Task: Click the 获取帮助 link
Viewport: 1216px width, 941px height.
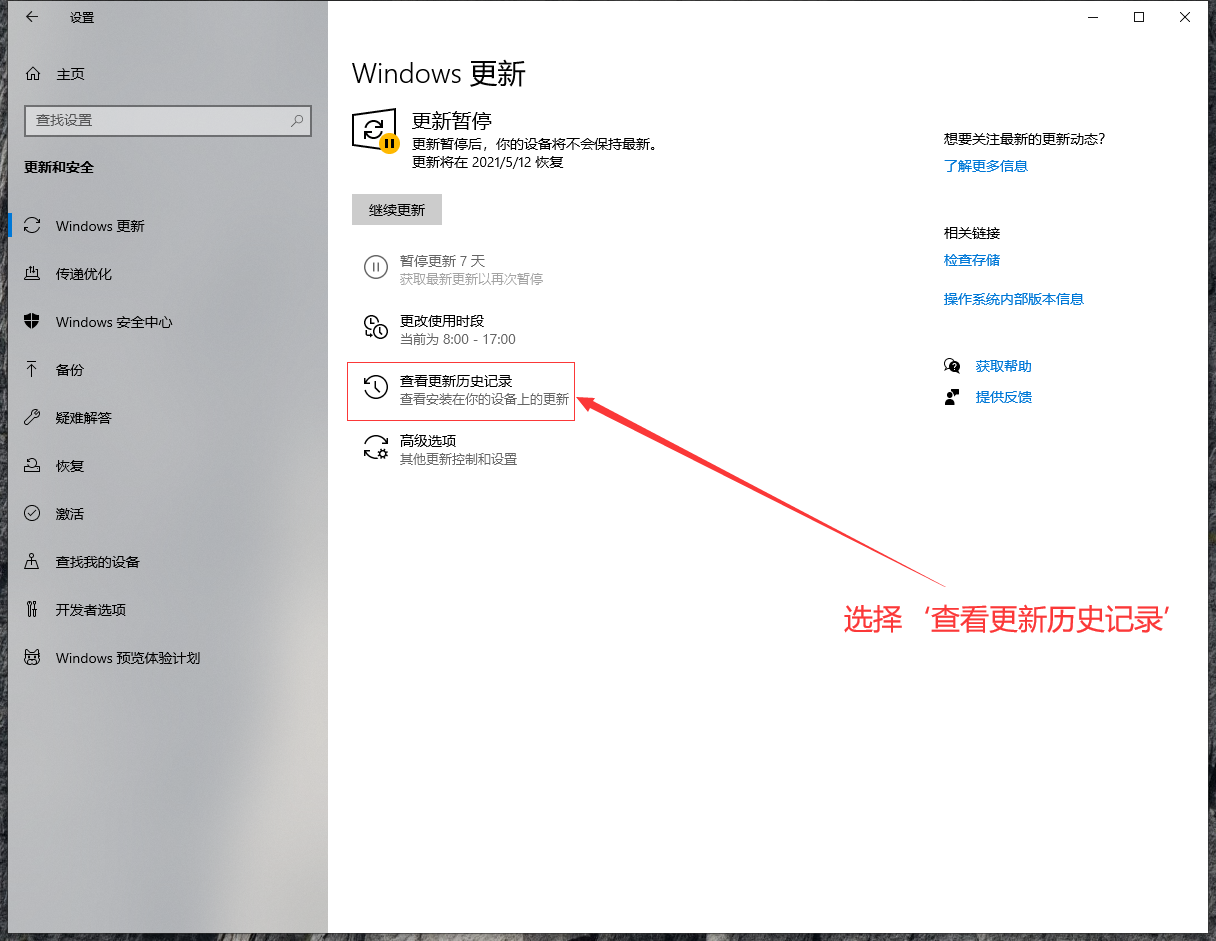Action: tap(1004, 366)
